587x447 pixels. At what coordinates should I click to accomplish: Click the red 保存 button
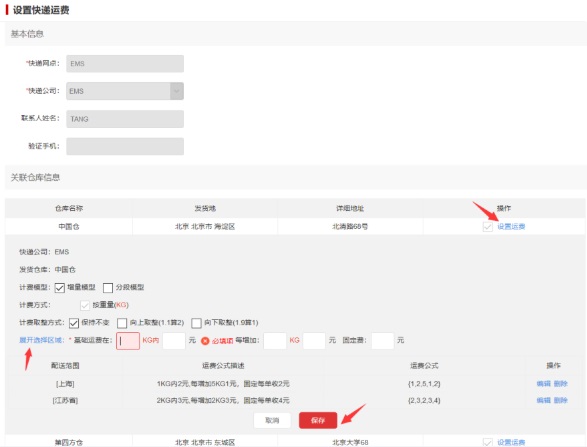coord(318,420)
